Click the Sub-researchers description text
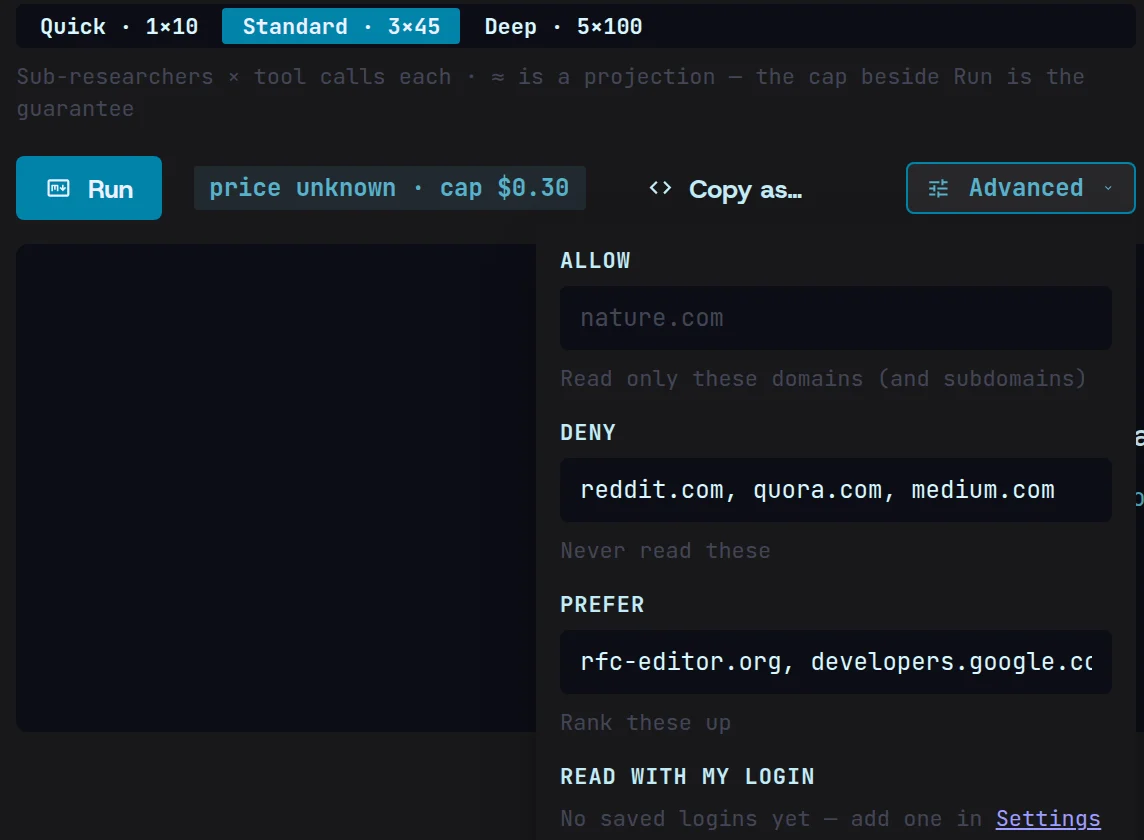1144x840 pixels. pyautogui.click(x=551, y=93)
